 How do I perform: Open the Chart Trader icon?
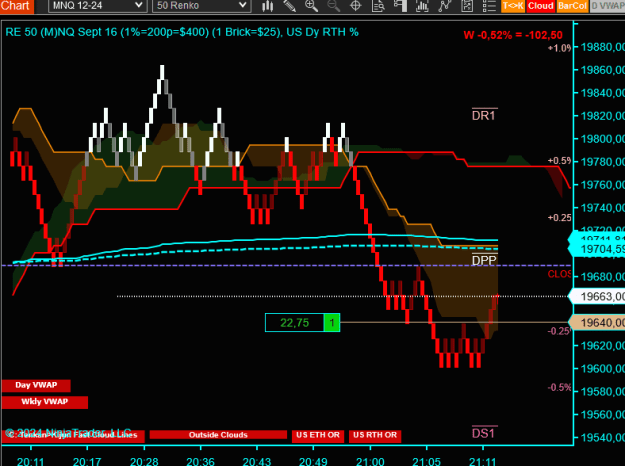pos(400,6)
